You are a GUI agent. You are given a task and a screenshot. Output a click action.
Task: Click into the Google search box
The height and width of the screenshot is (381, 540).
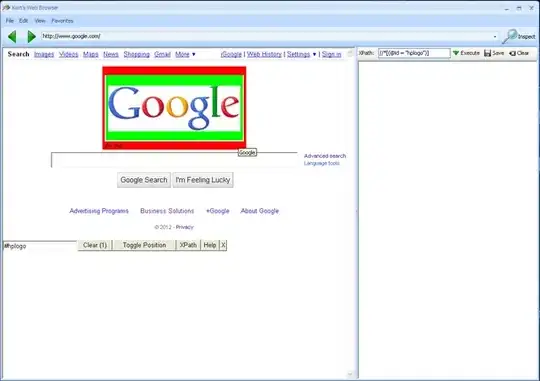pos(174,160)
